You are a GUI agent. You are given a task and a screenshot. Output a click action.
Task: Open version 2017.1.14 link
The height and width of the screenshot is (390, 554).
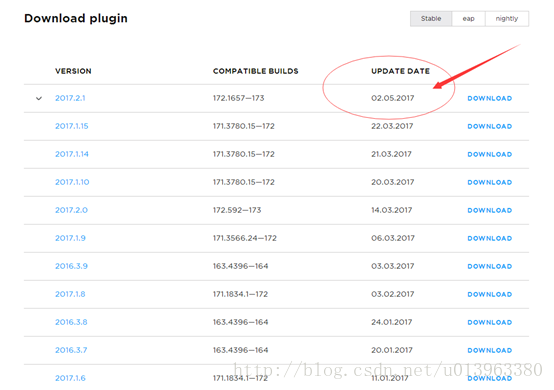72,154
